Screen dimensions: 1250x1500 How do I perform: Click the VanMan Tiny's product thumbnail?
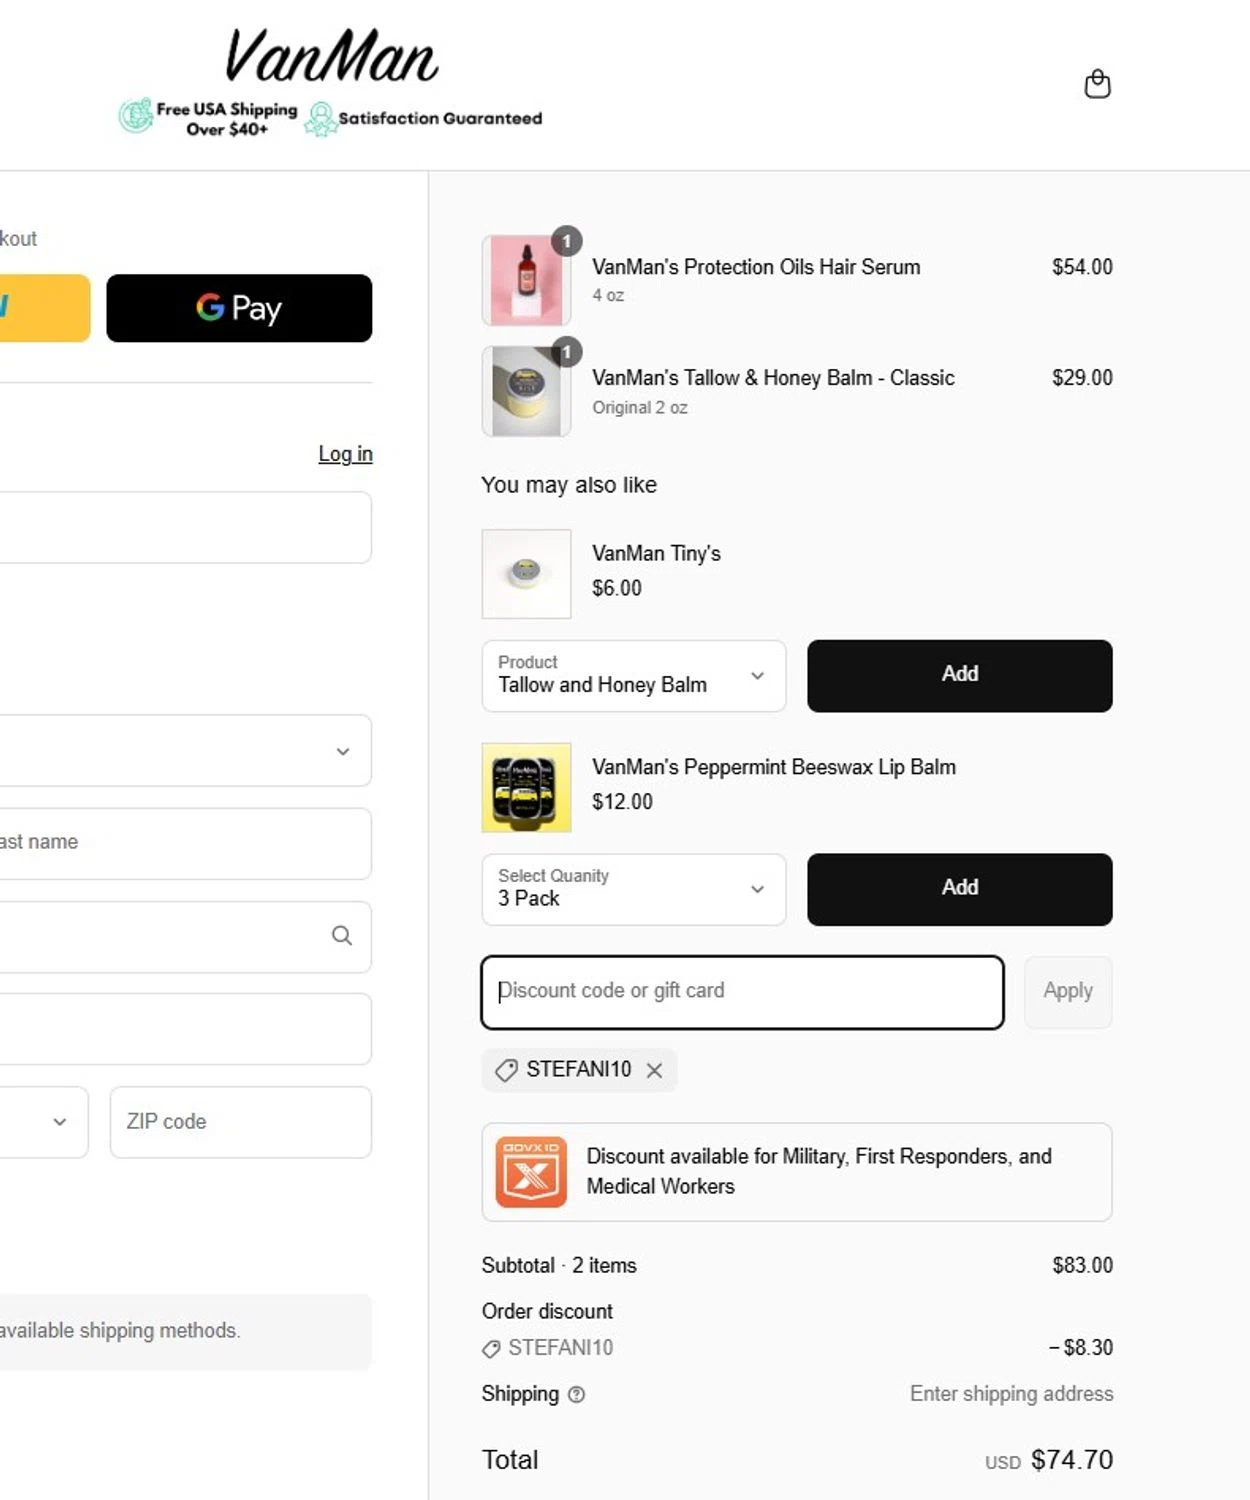tap(526, 574)
